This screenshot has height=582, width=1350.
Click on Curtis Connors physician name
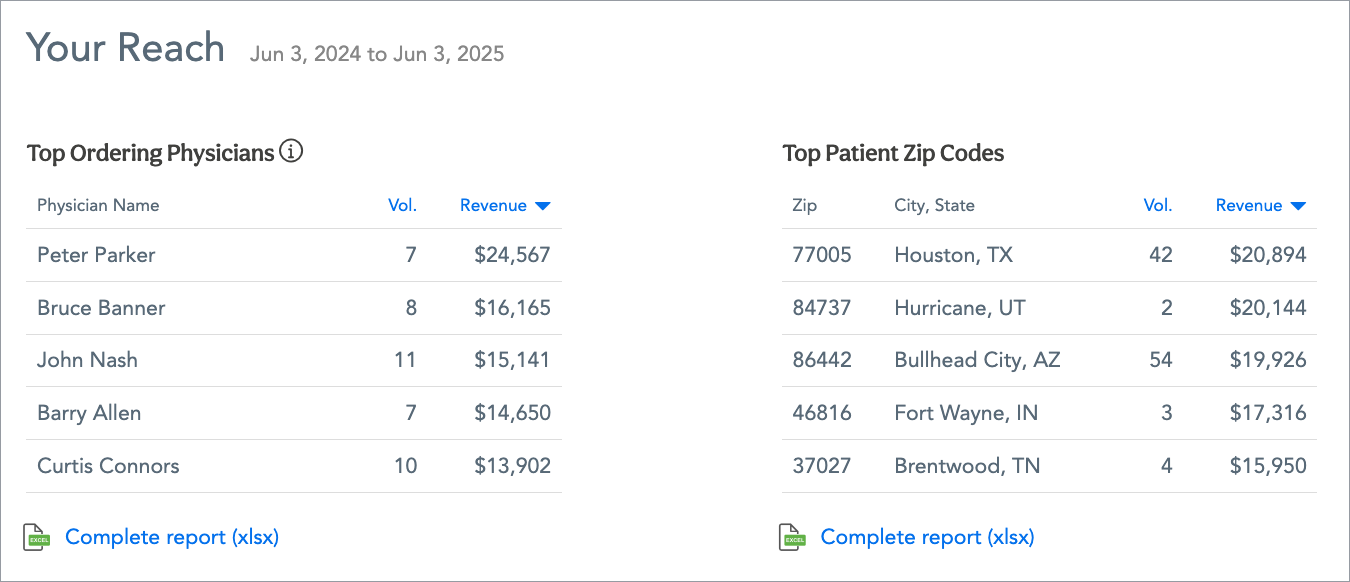pyautogui.click(x=108, y=466)
